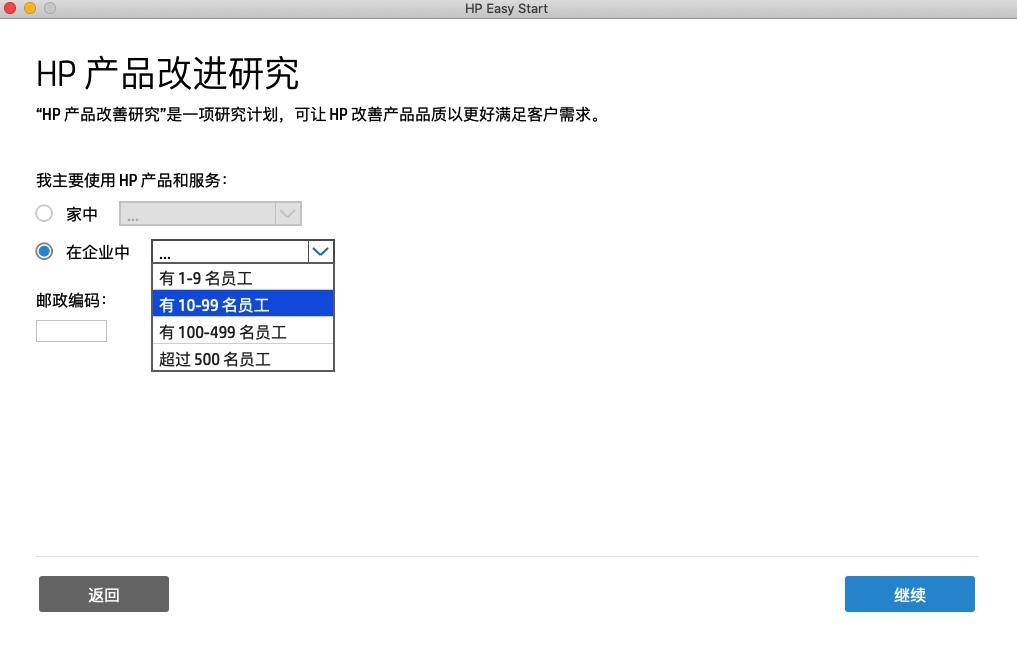1017x650 pixels.
Task: Select the 家中 radio button
Action: [x=44, y=213]
